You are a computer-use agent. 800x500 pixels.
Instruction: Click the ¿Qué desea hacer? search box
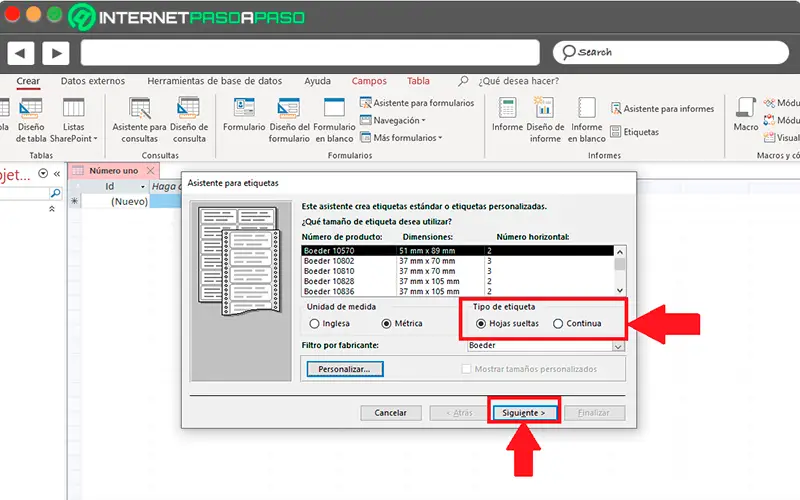click(x=518, y=81)
